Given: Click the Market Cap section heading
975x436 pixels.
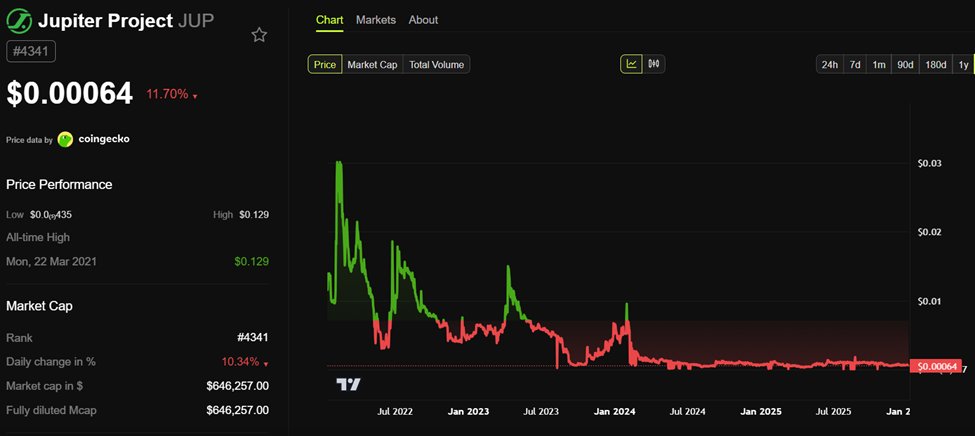Looking at the screenshot, I should (40, 306).
